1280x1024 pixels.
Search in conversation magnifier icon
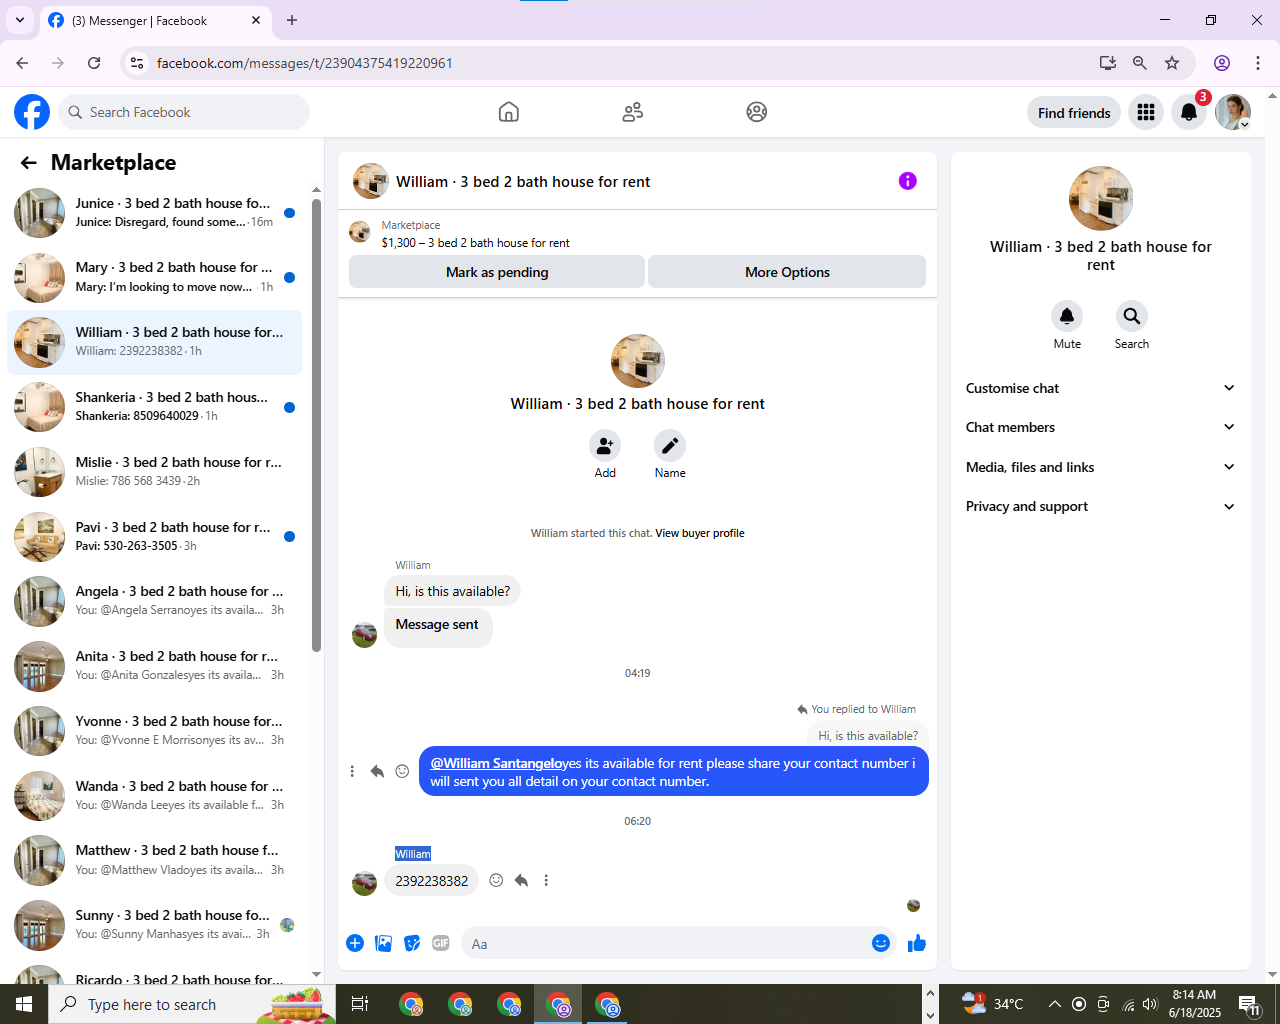pos(1132,316)
